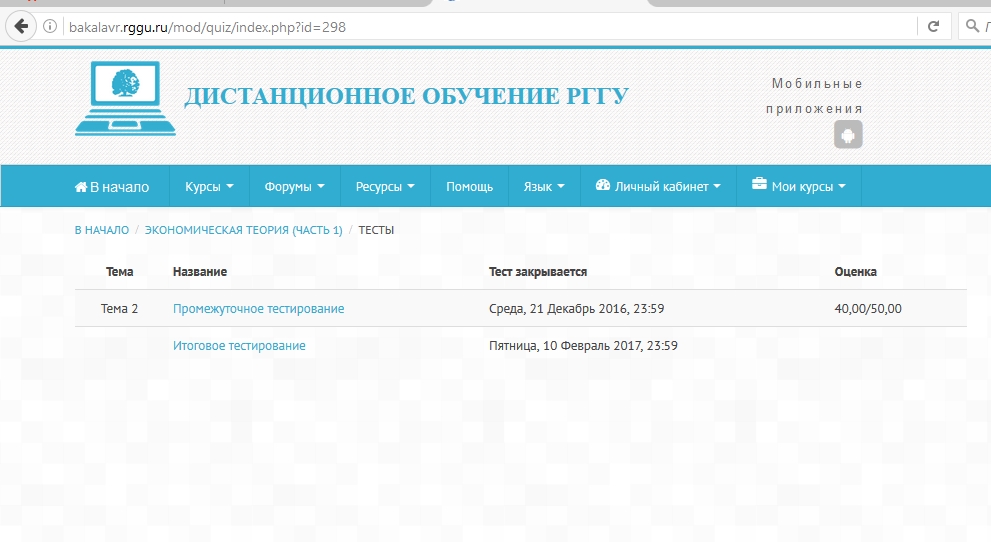This screenshot has width=991, height=542.
Task: Open the 'Язык' language dropdown
Action: point(544,187)
